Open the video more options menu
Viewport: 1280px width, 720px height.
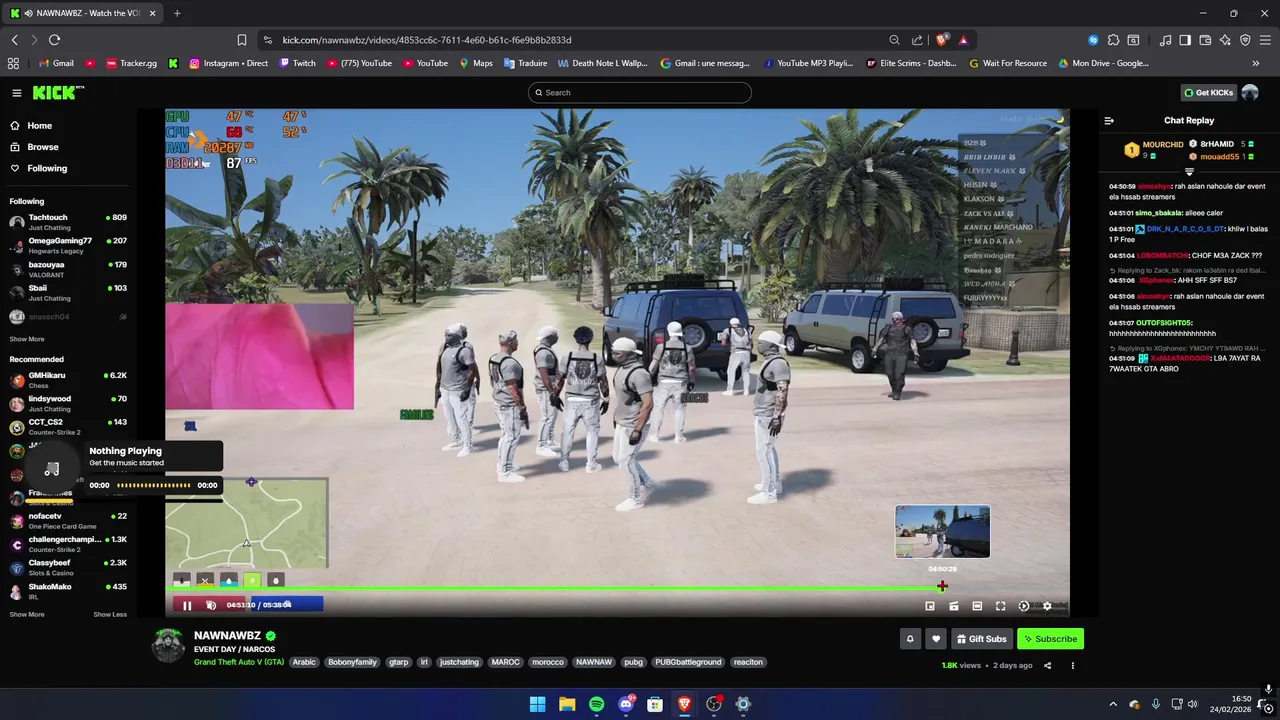(1073, 665)
